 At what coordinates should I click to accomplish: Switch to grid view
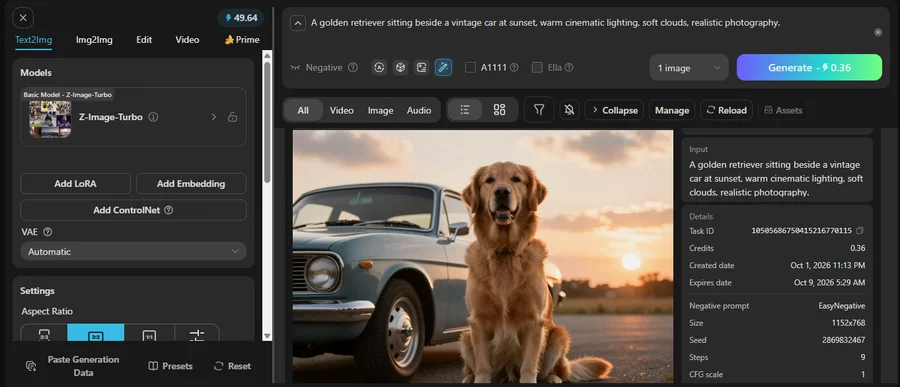point(499,110)
